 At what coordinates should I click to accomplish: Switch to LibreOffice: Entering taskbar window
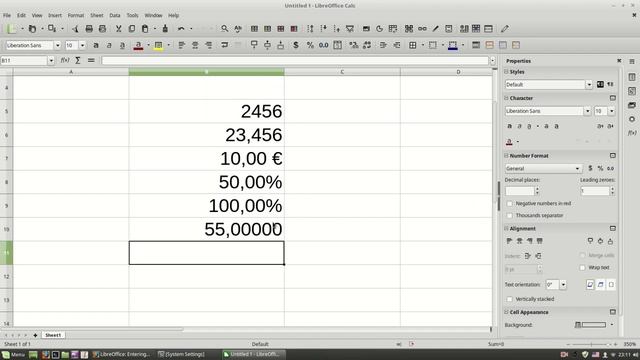point(121,354)
